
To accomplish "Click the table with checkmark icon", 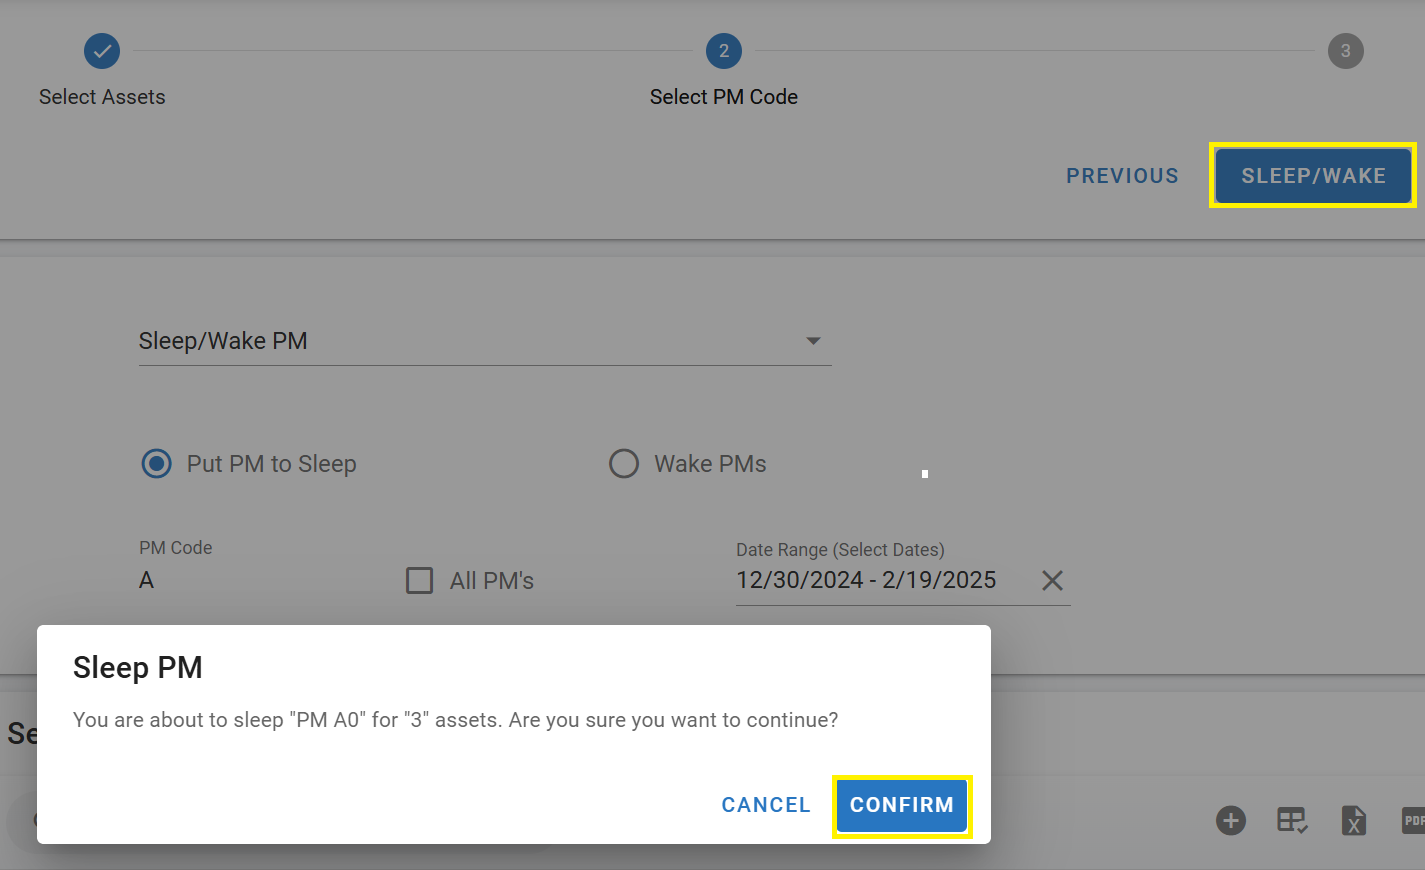I will tap(1291, 821).
